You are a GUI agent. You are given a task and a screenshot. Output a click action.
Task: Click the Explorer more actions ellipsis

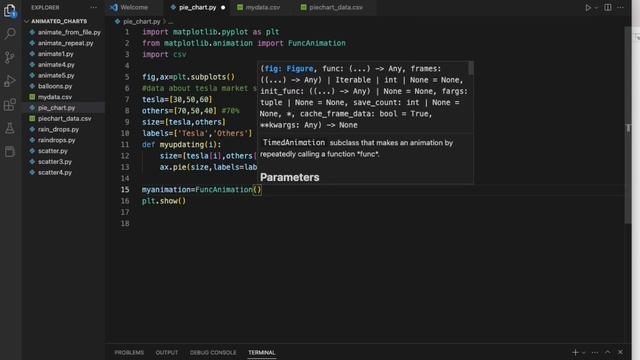(x=93, y=7)
